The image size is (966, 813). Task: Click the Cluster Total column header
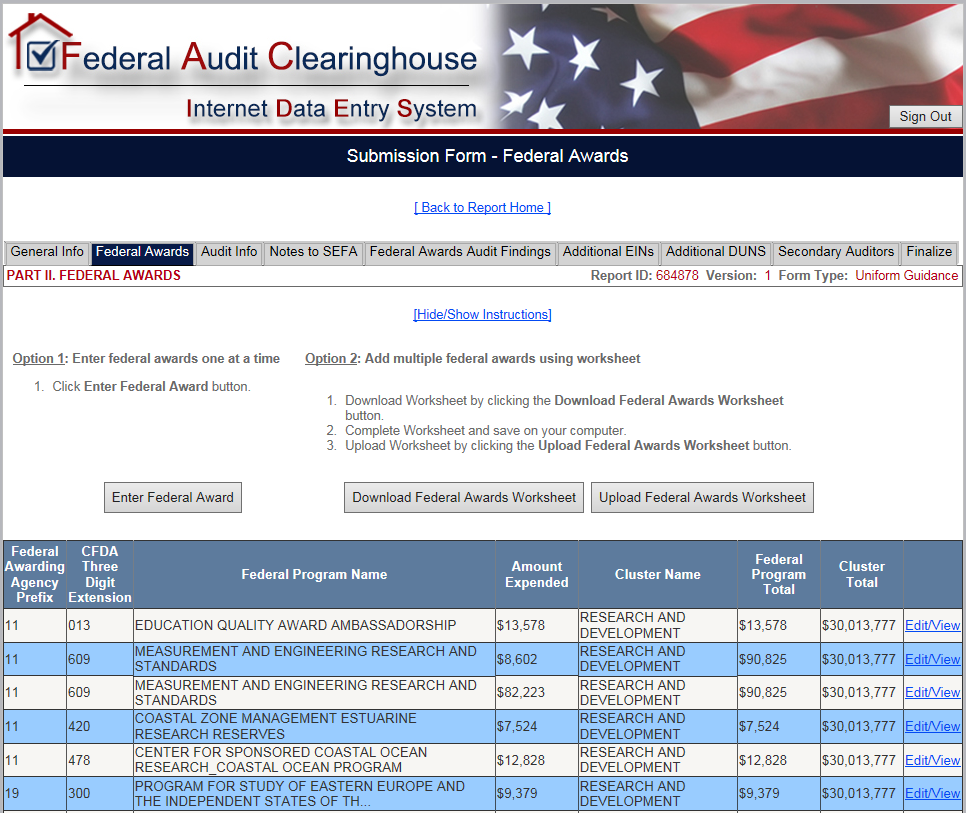(861, 575)
